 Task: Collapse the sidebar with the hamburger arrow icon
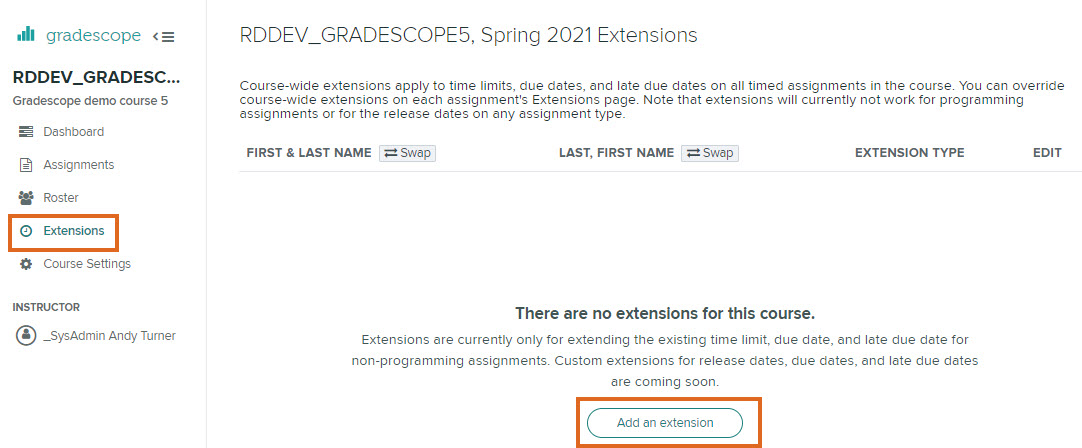[x=164, y=37]
